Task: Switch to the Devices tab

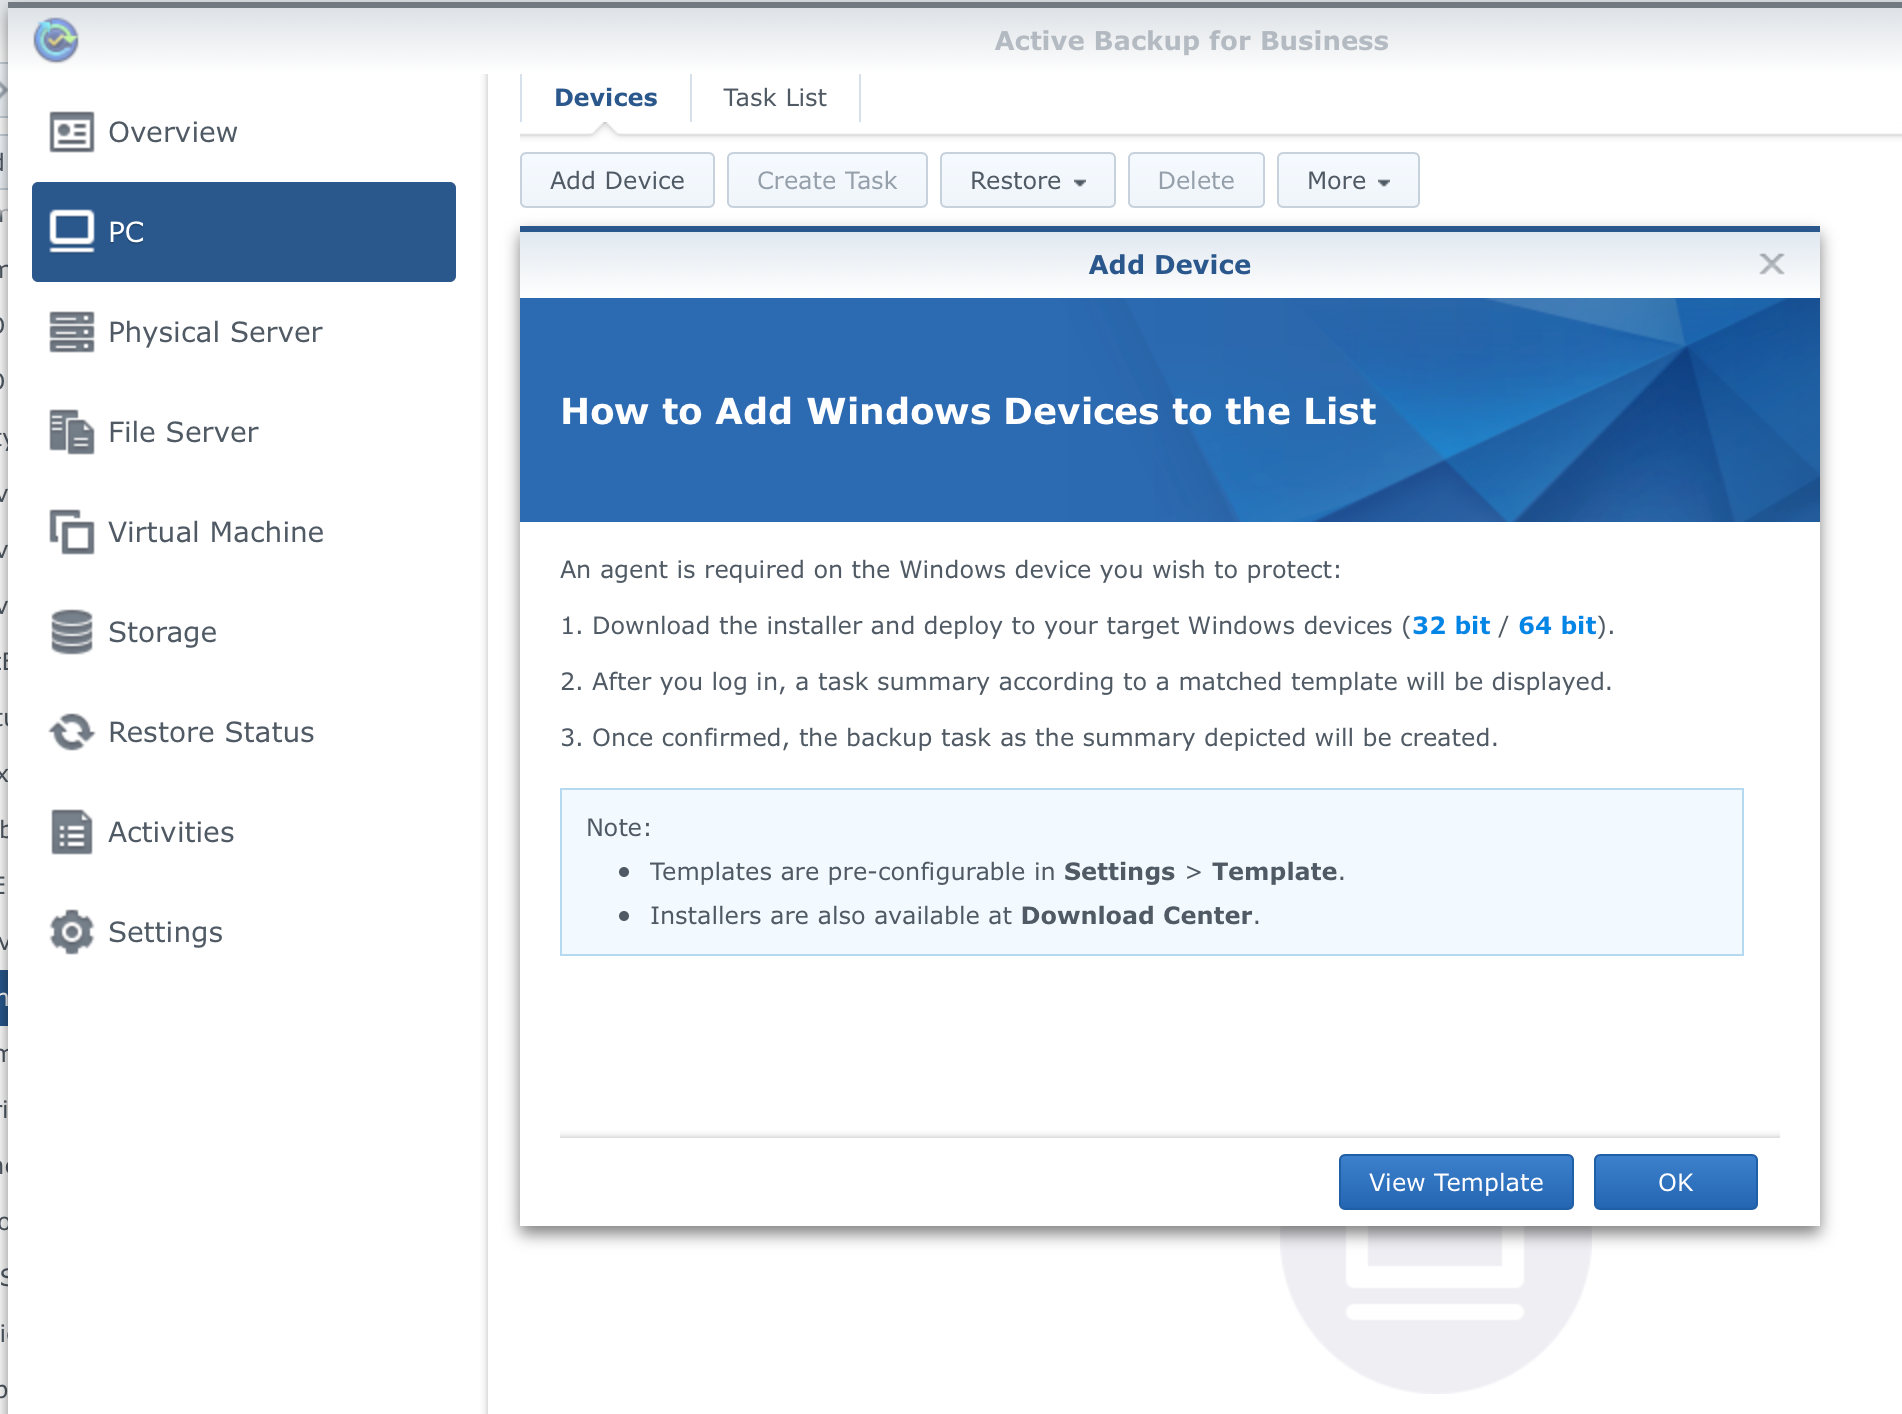Action: click(606, 98)
